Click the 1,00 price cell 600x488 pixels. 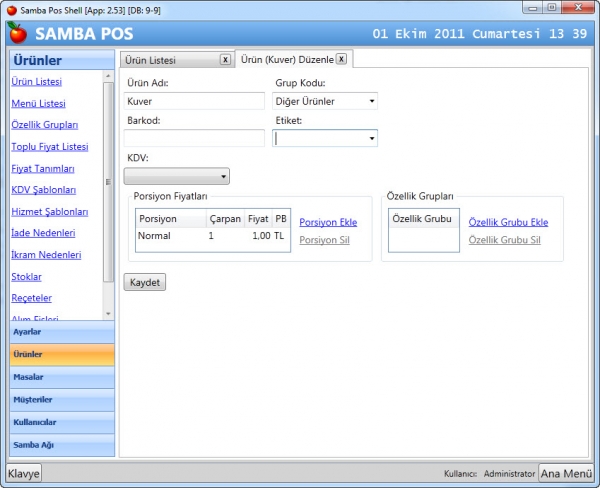coord(261,235)
